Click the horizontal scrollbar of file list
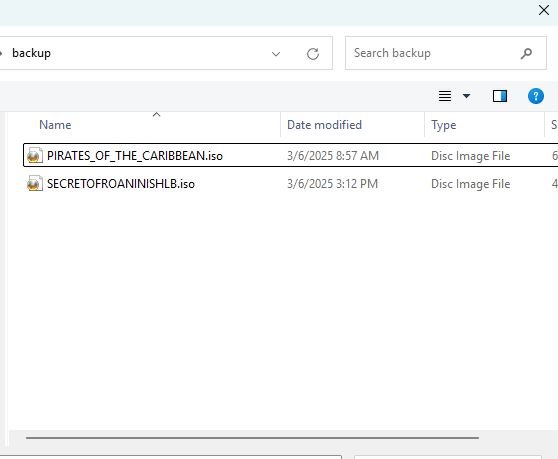The height and width of the screenshot is (459, 558). 252,438
